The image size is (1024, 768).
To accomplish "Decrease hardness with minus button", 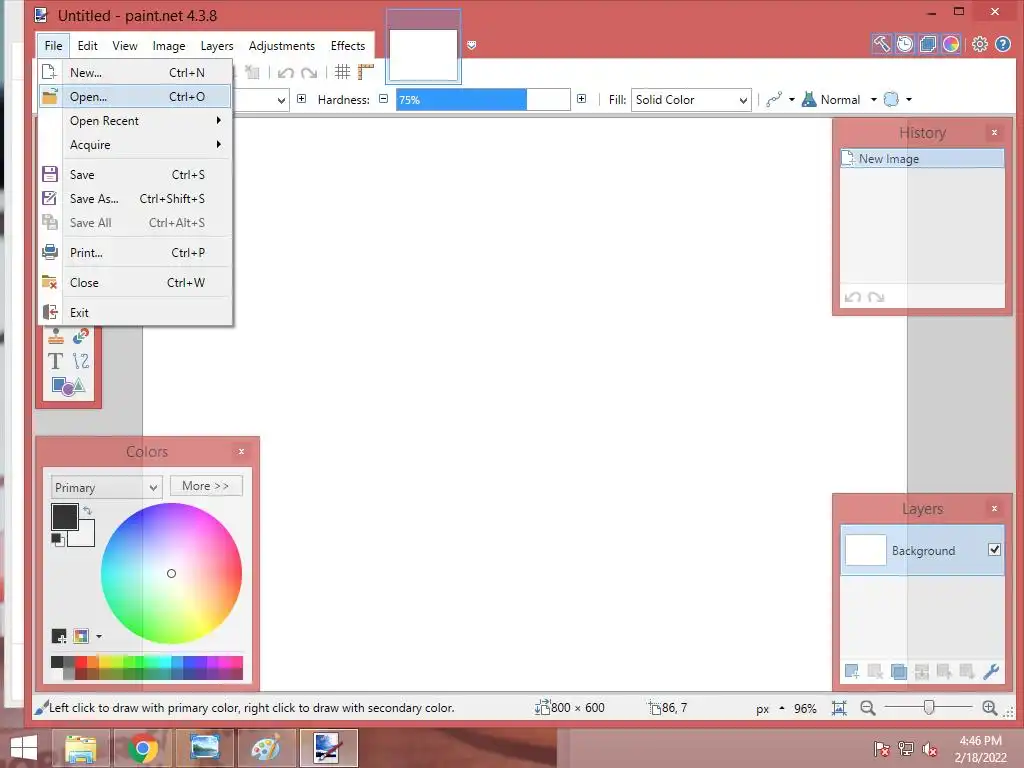I will click(383, 99).
